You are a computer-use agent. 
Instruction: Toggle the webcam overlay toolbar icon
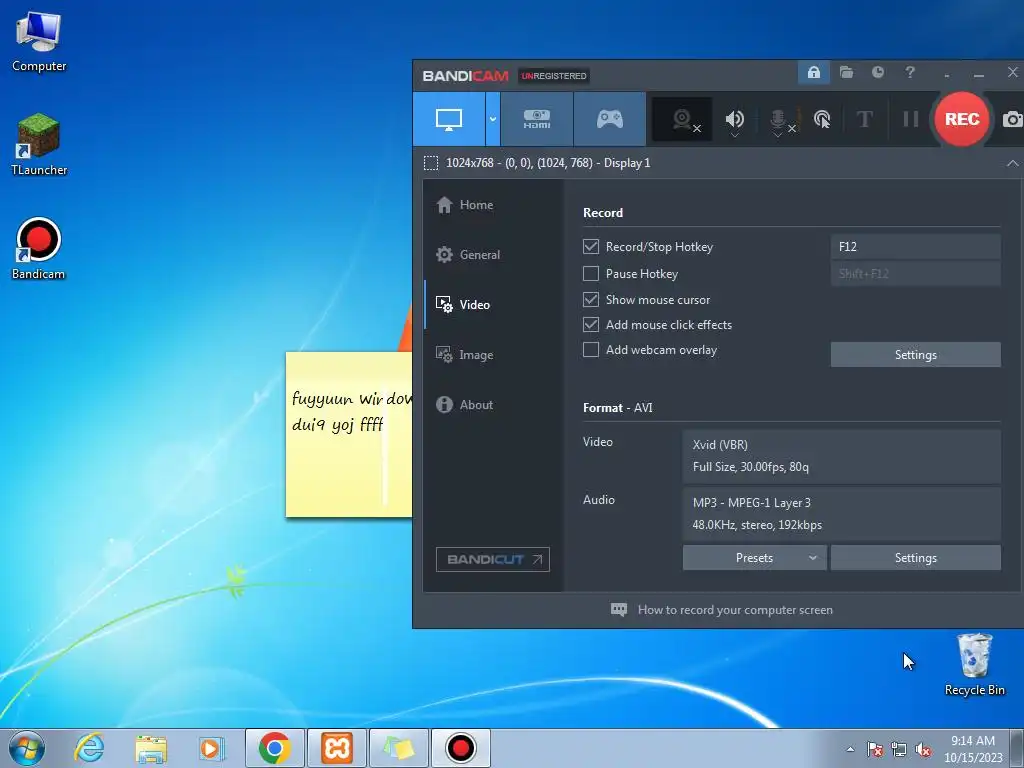[x=682, y=120]
